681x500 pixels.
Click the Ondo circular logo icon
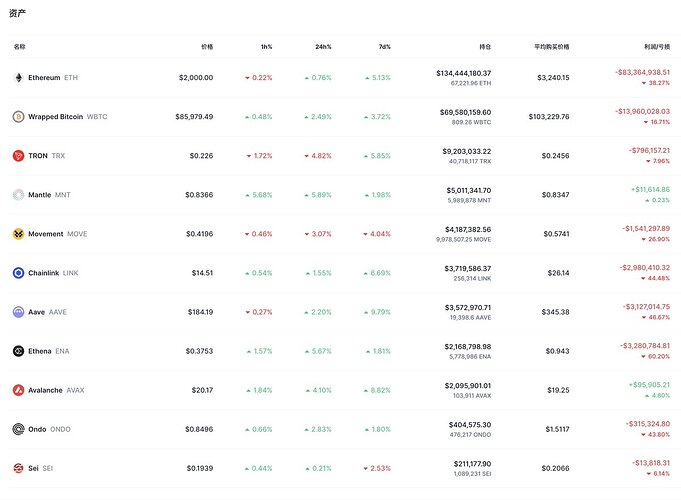coord(18,430)
